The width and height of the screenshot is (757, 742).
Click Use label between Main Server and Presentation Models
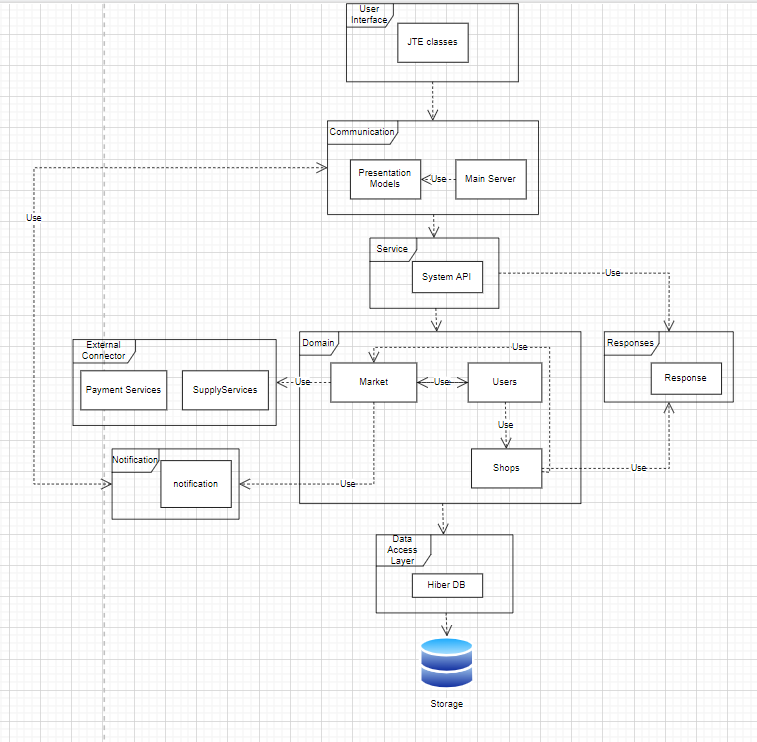pyautogui.click(x=438, y=179)
